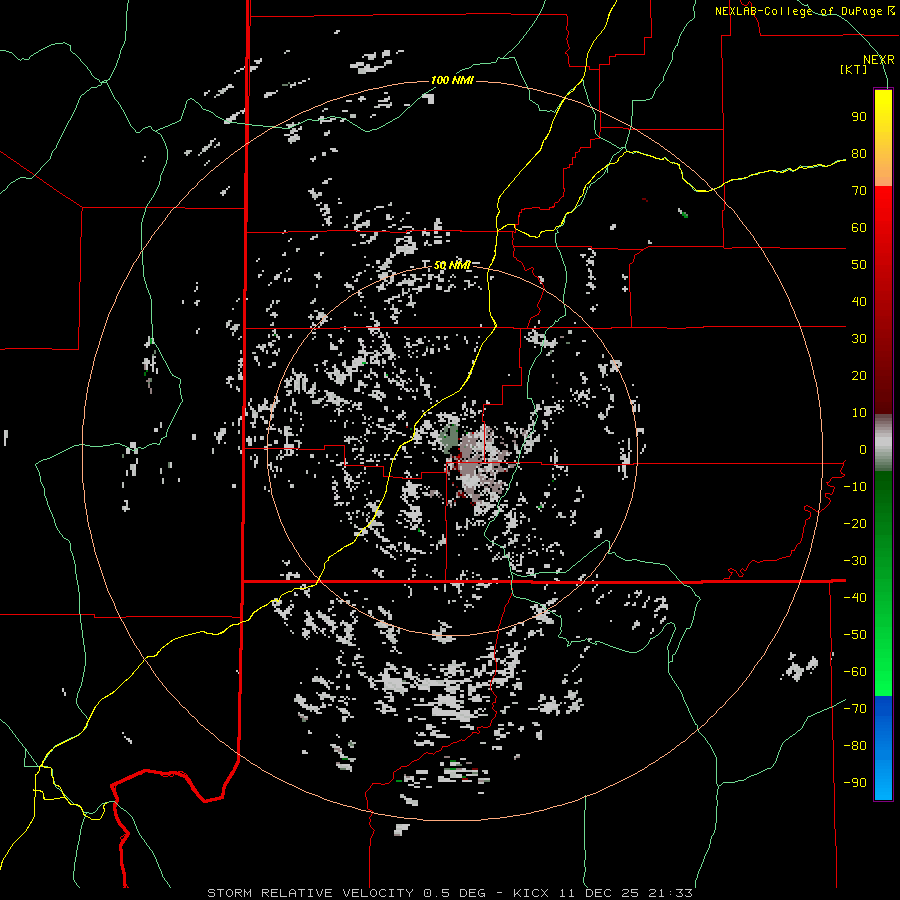
Task: Click the 90 value on the velocity scale
Action: (859, 117)
